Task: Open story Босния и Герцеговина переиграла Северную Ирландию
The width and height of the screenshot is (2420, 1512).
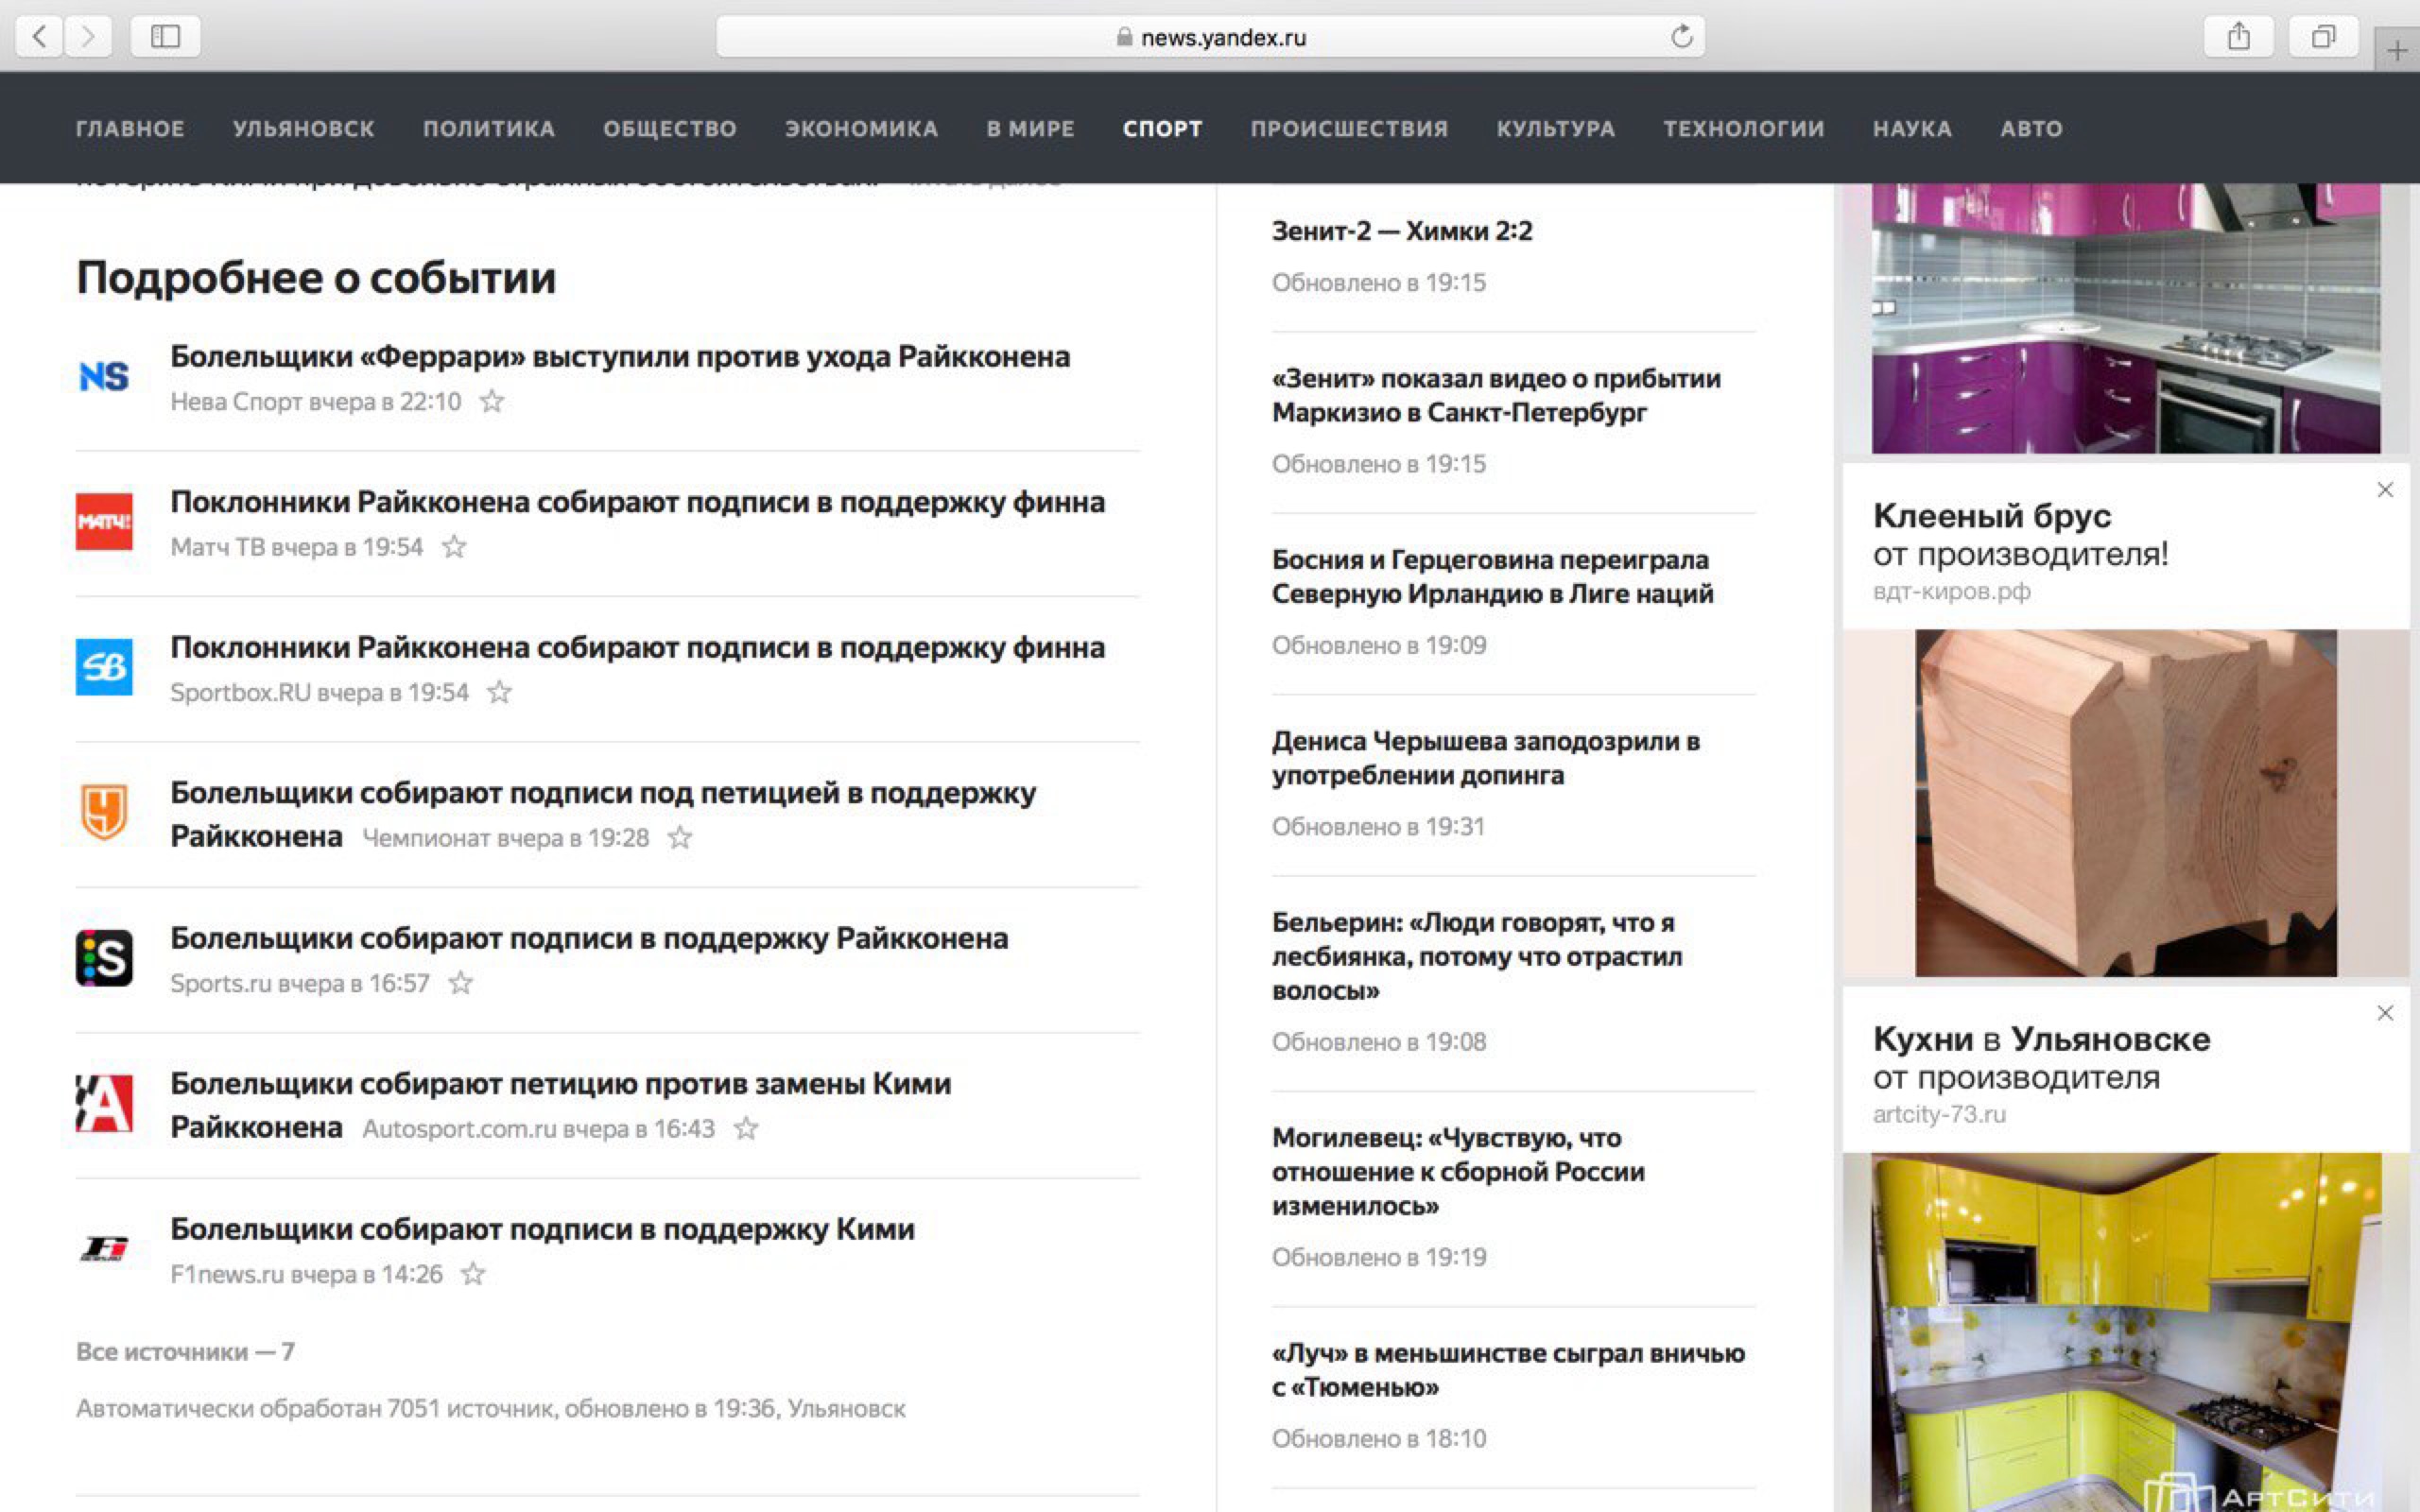Action: [1492, 577]
